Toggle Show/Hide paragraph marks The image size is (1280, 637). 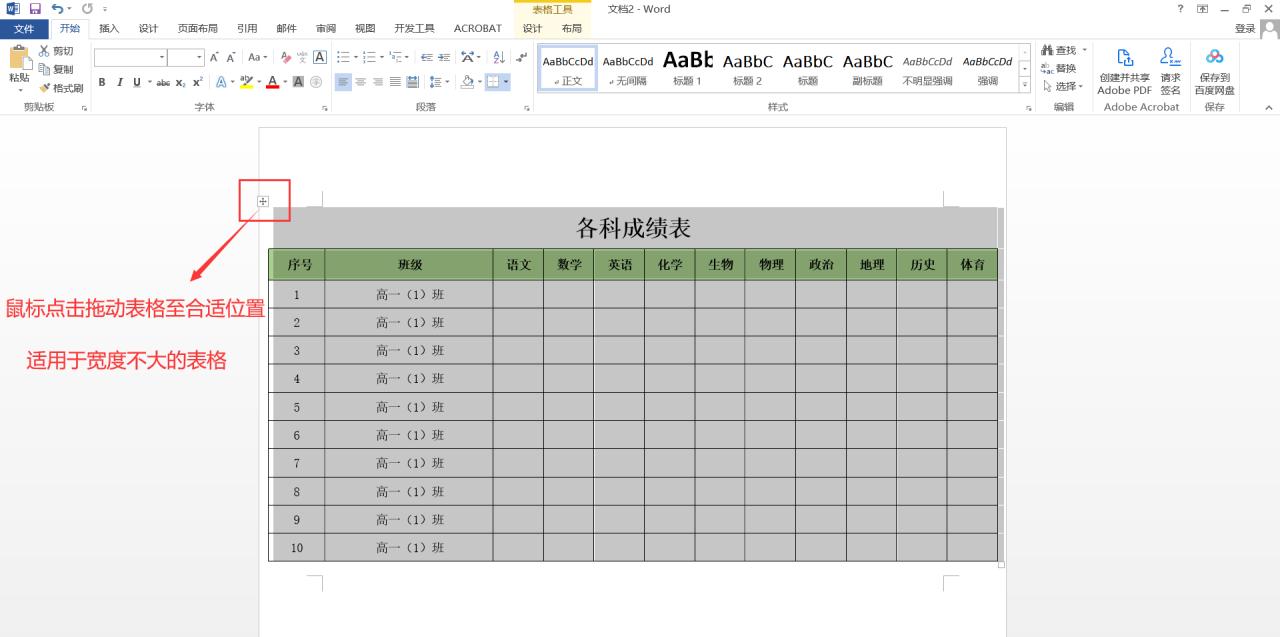pyautogui.click(x=521, y=58)
